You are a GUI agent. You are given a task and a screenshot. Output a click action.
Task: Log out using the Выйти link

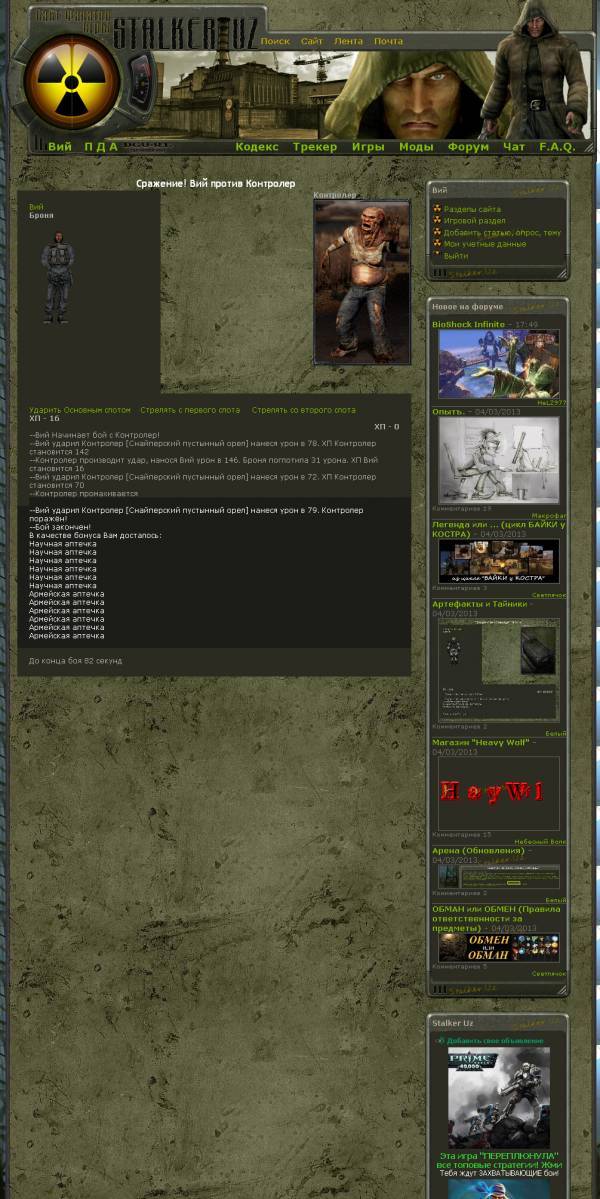[x=455, y=256]
